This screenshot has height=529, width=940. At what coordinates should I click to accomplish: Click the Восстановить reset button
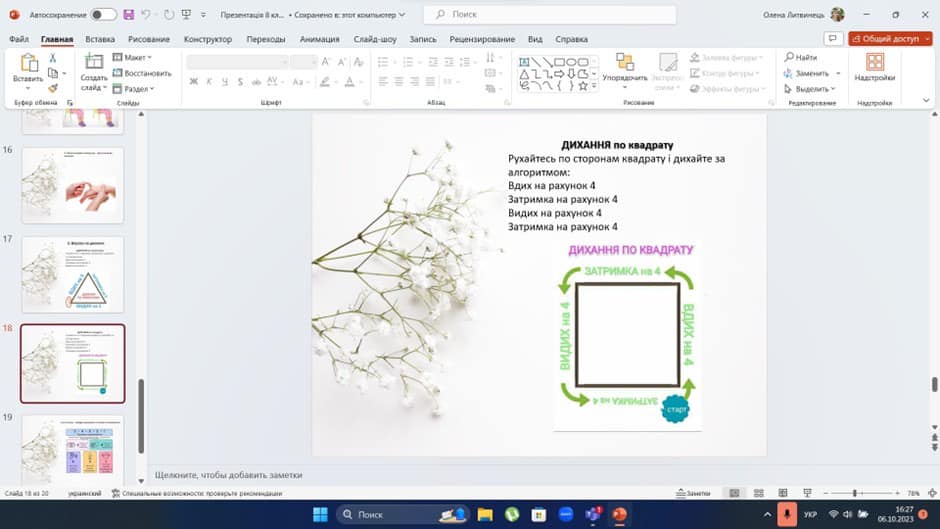[x=142, y=73]
